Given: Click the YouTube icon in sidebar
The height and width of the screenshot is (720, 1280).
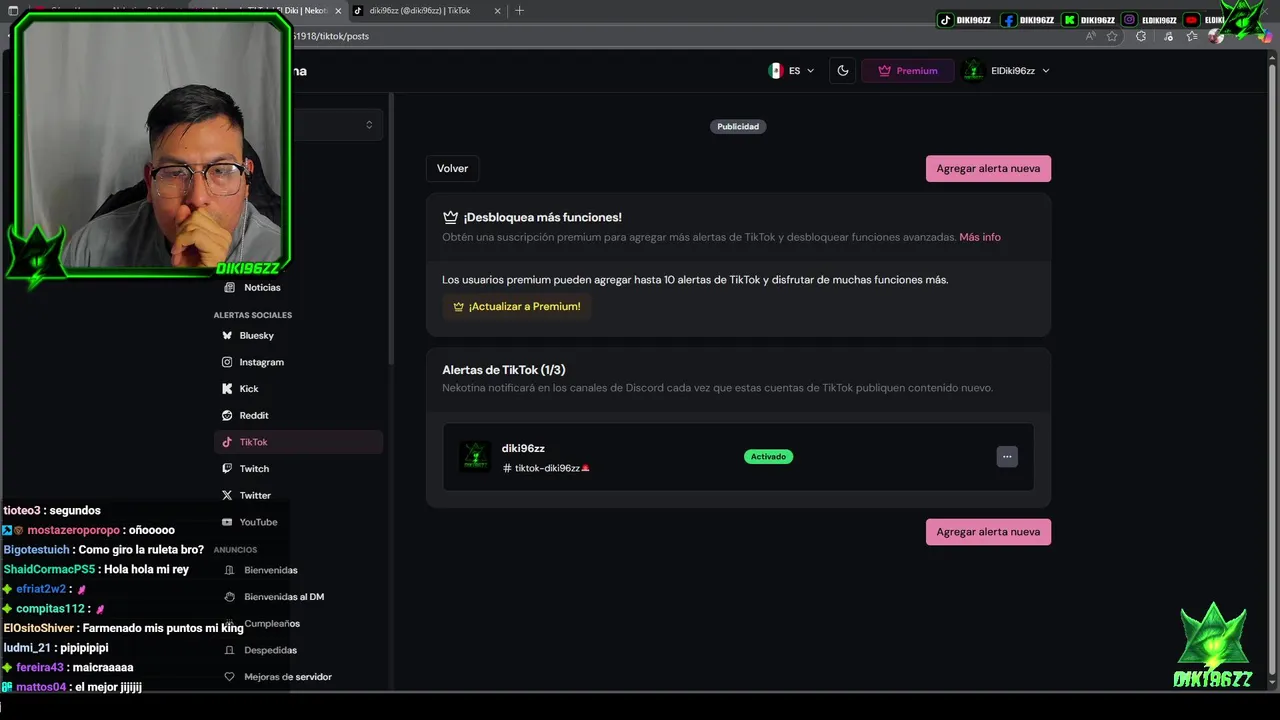Looking at the screenshot, I should 227,522.
